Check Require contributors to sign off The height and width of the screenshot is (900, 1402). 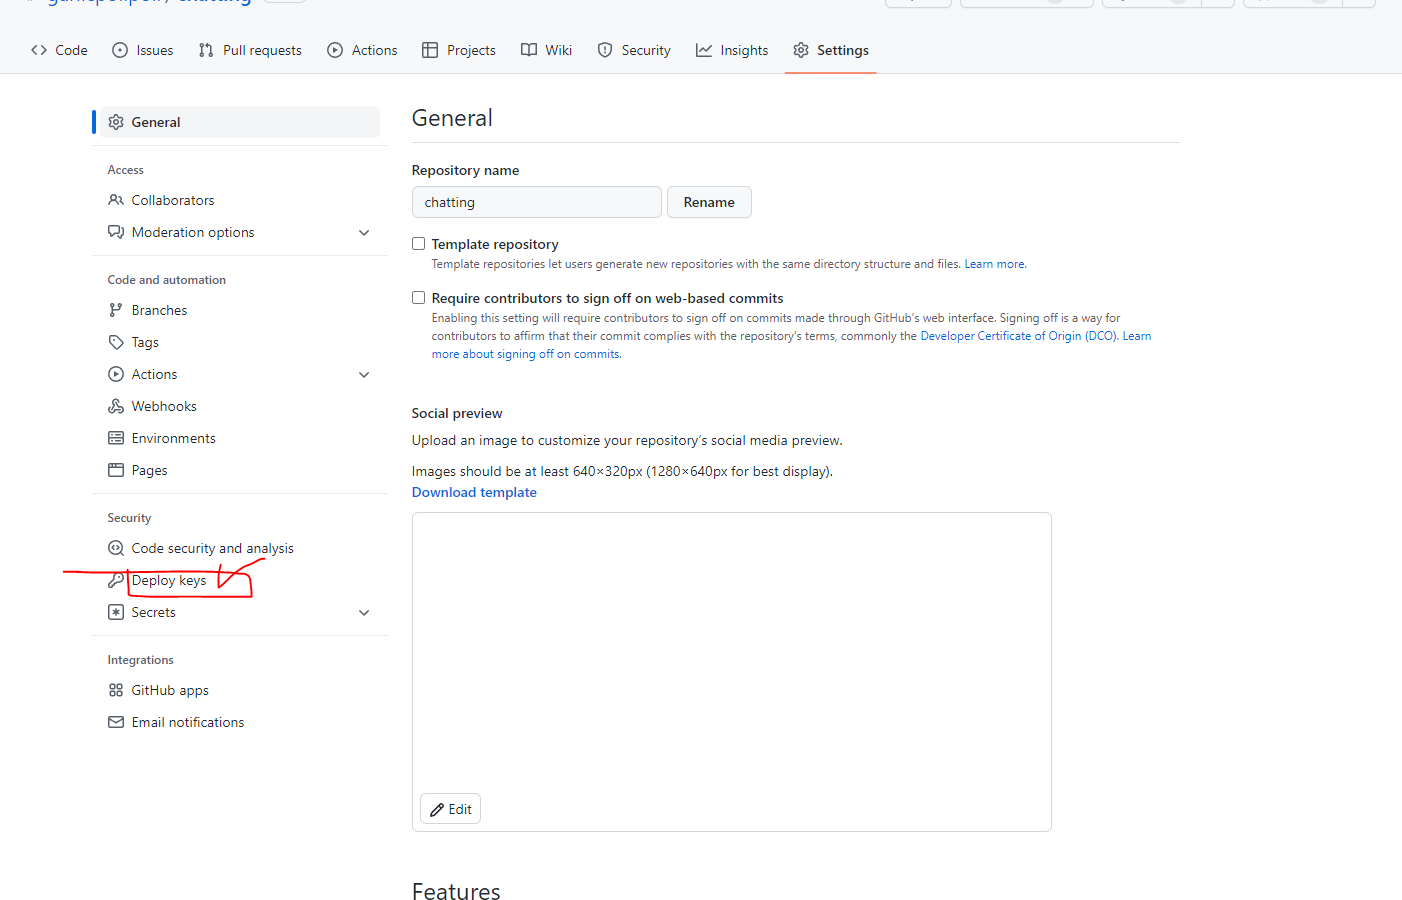[x=419, y=298]
